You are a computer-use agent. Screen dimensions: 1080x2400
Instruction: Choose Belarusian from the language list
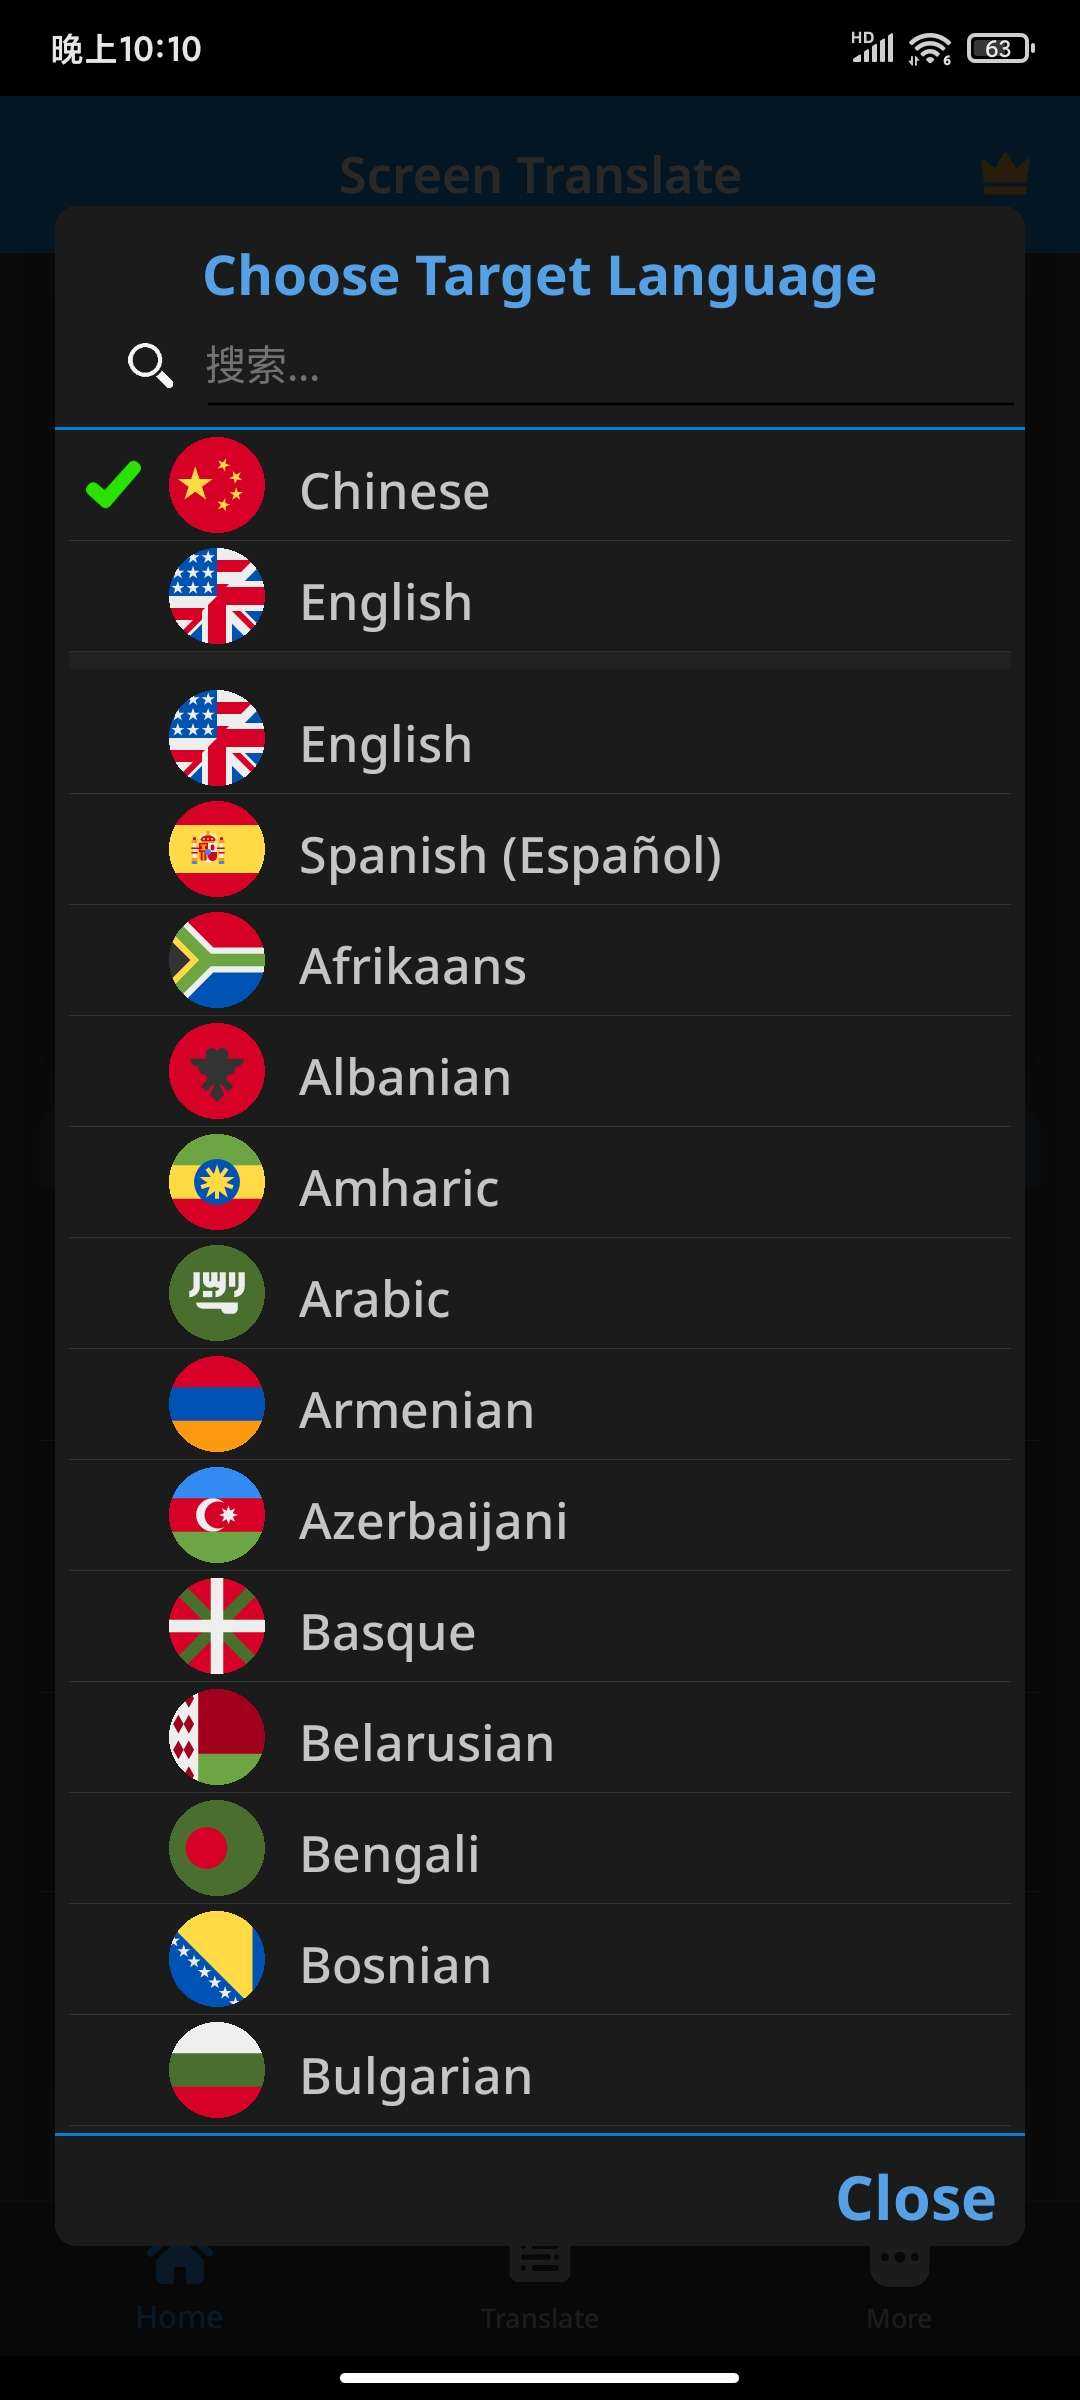pos(540,1738)
